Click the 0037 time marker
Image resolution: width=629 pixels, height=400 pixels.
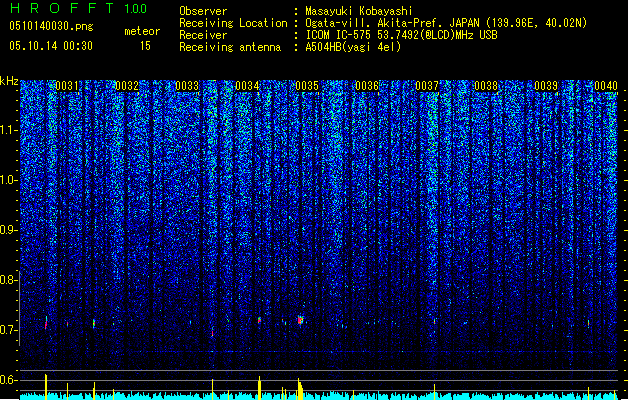click(427, 86)
